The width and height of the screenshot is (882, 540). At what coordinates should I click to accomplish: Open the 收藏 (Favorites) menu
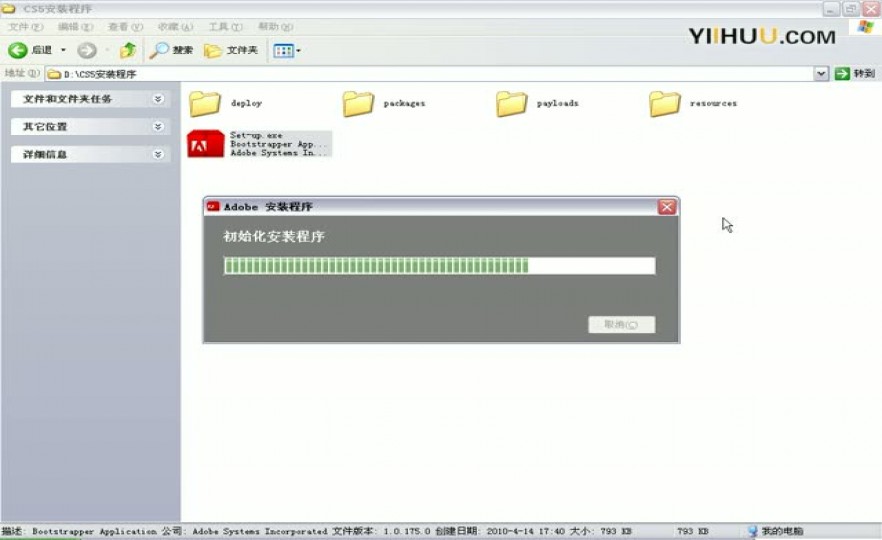pyautogui.click(x=175, y=27)
